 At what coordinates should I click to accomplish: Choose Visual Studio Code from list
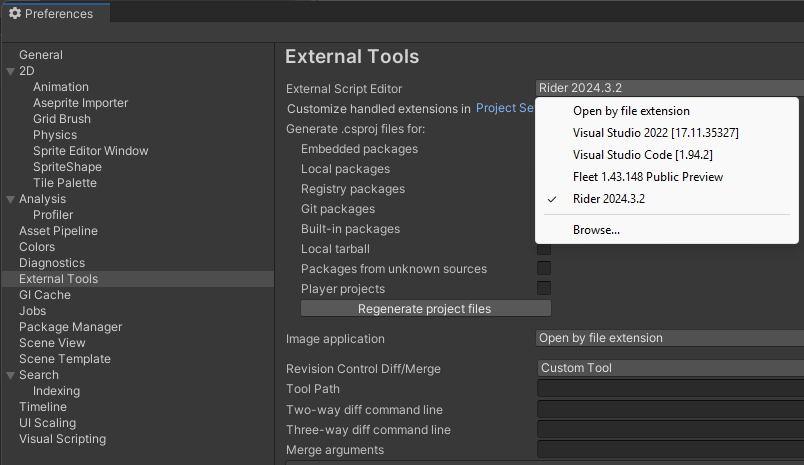pyautogui.click(x=667, y=155)
